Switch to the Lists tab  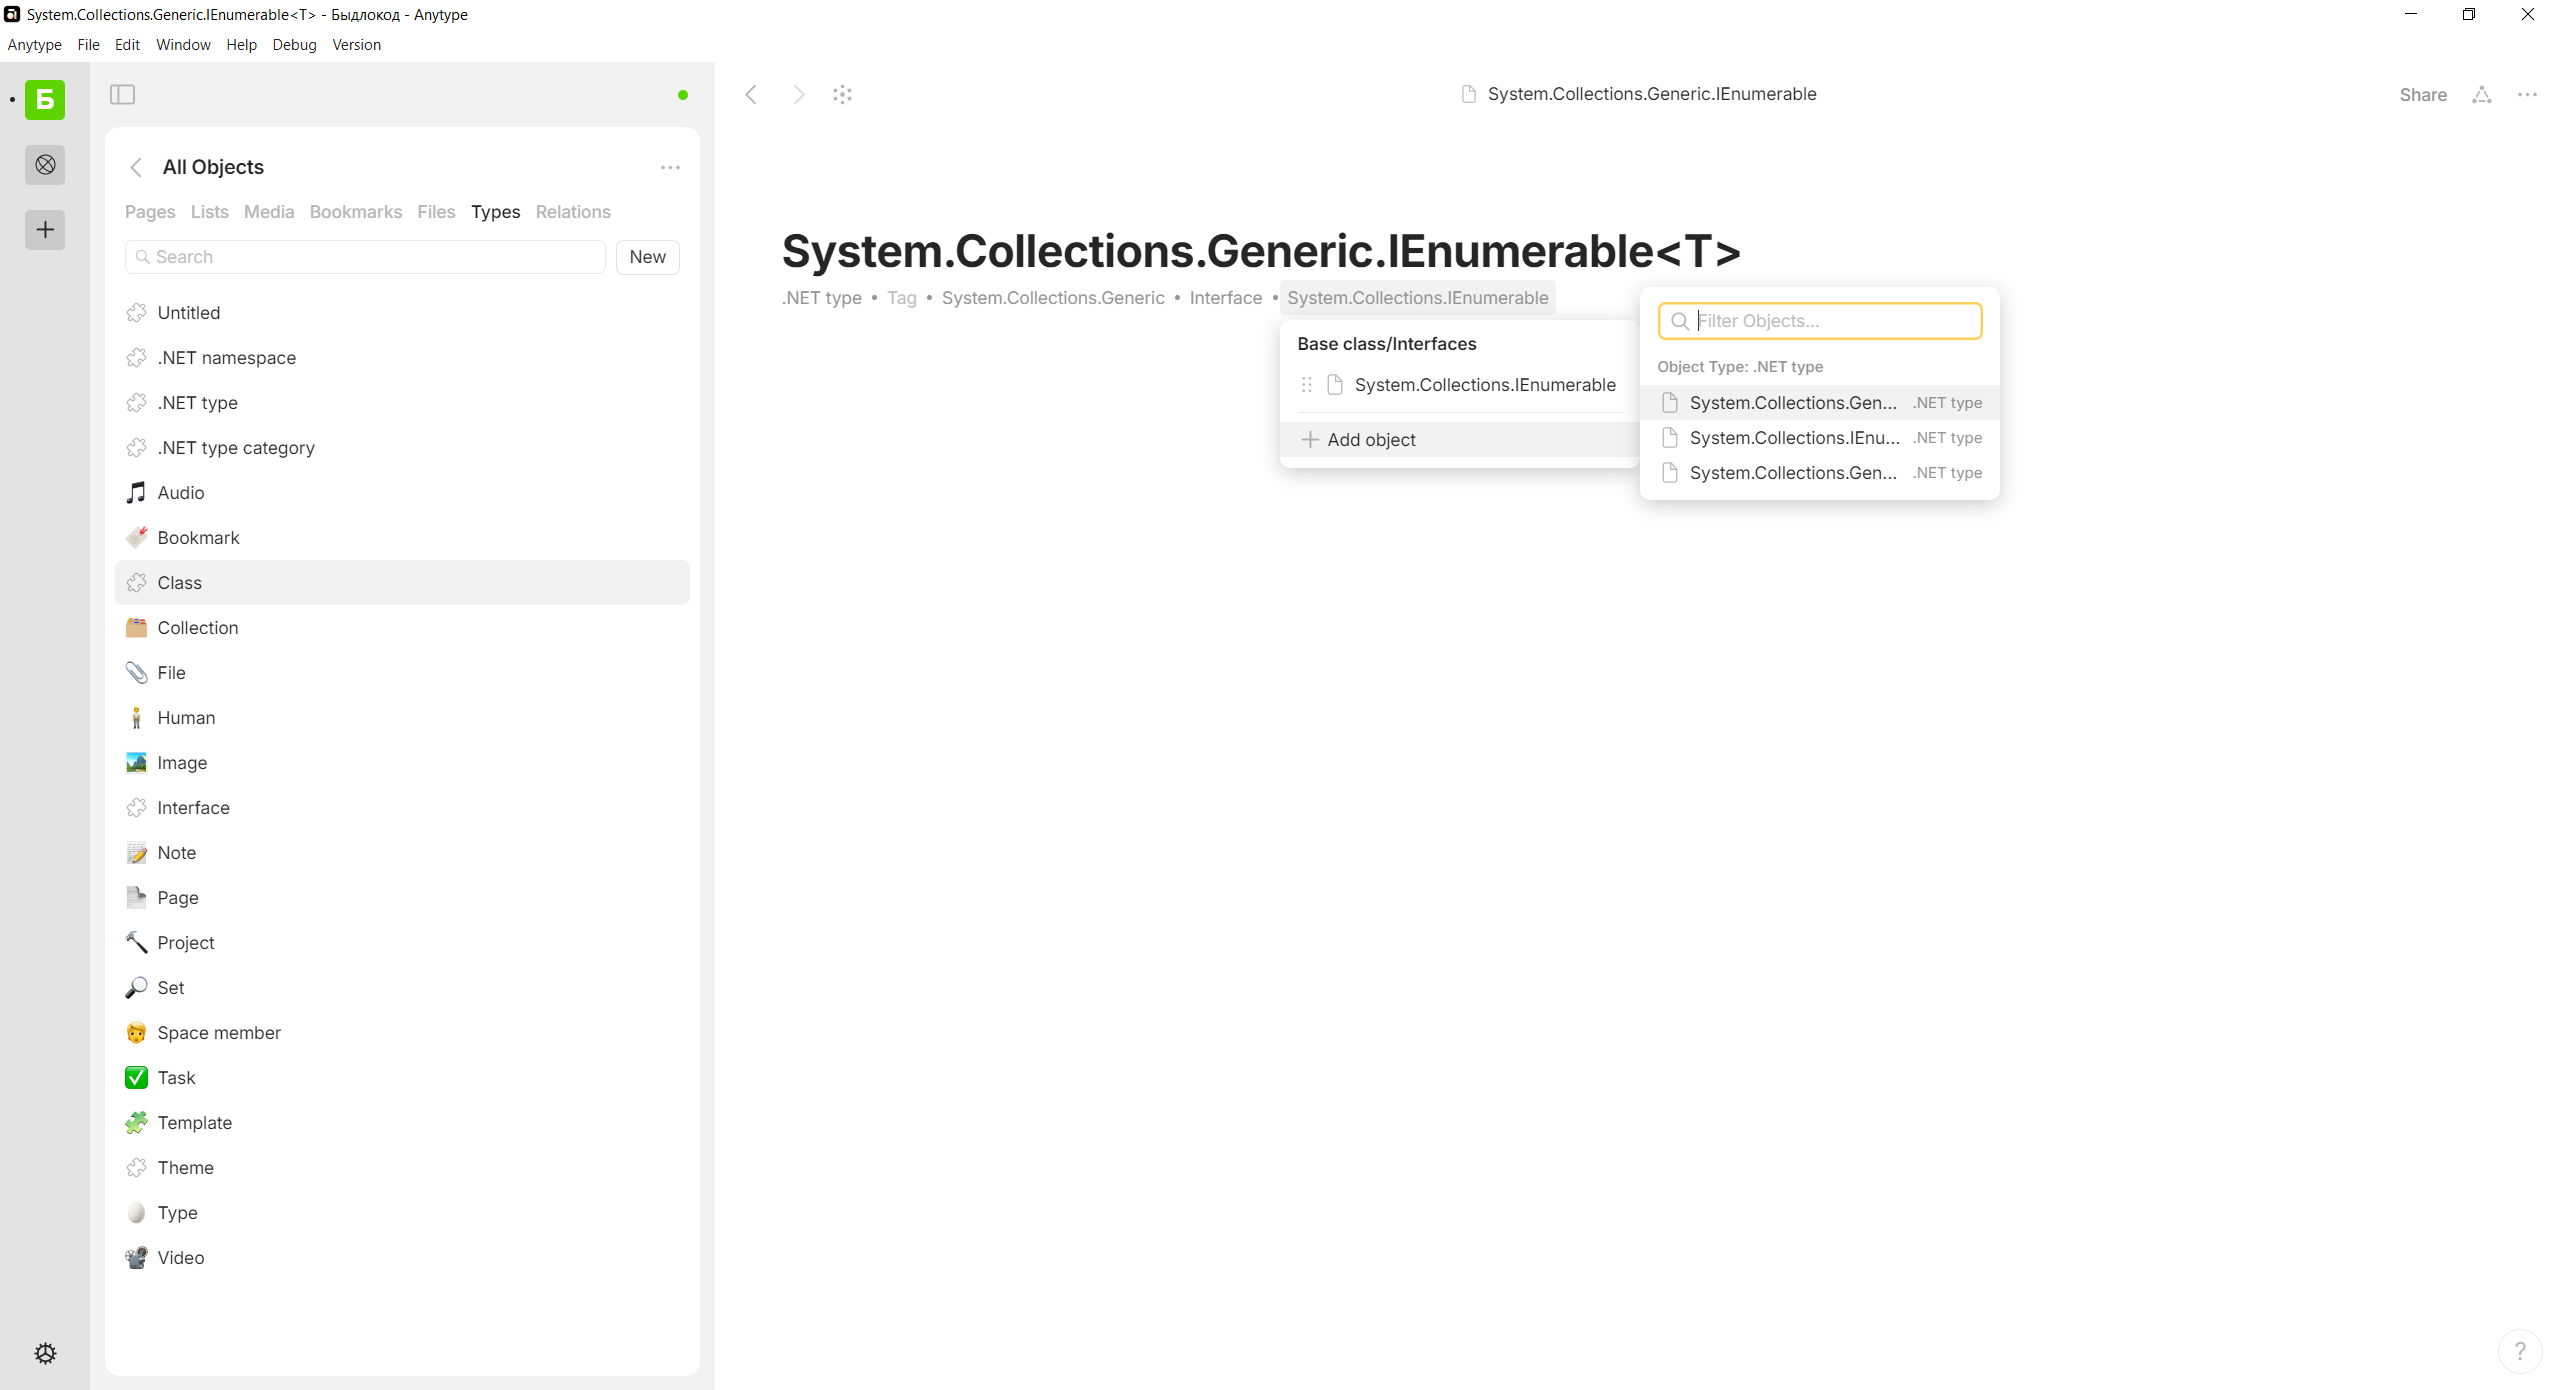[209, 212]
